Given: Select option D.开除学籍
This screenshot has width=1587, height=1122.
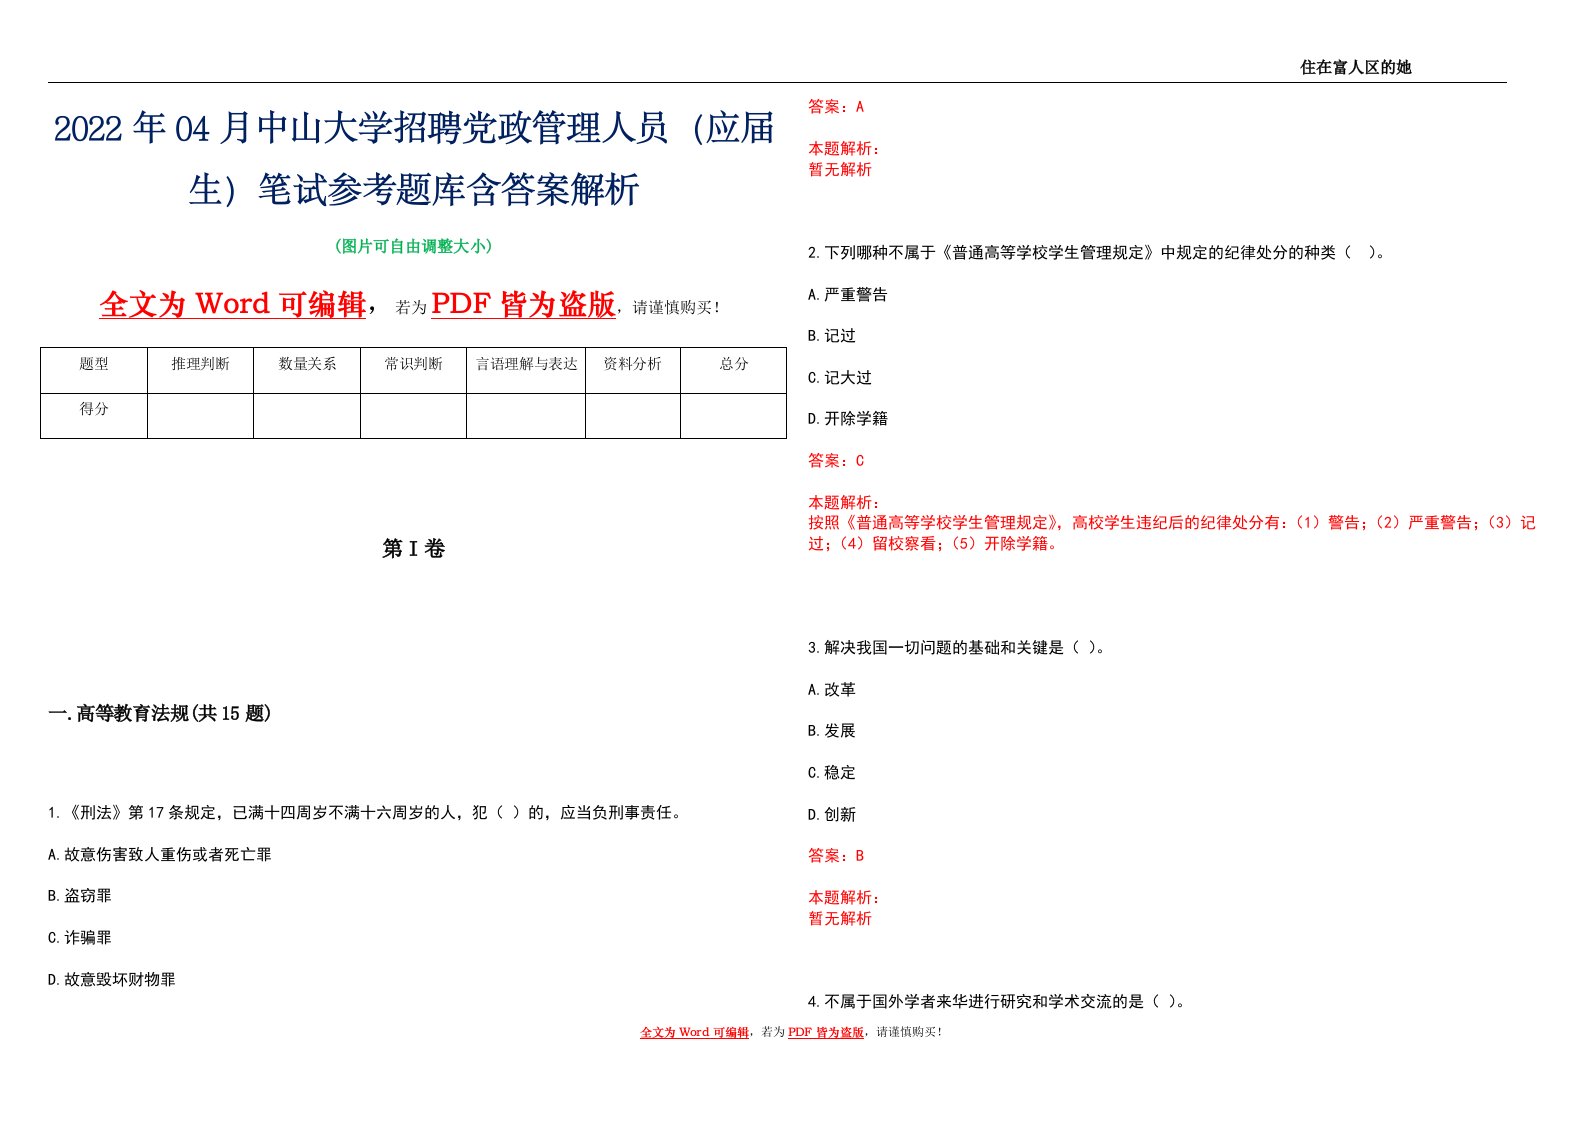Looking at the screenshot, I should pos(847,419).
